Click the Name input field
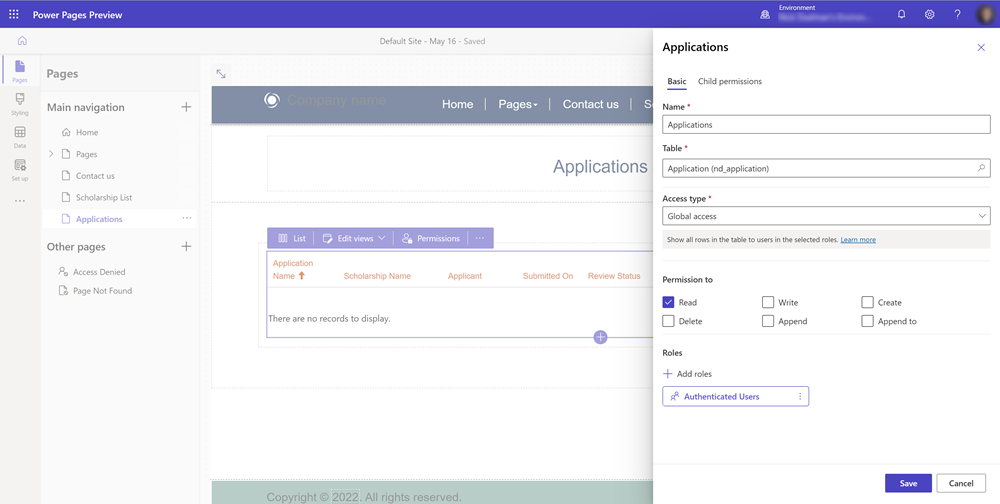1000x504 pixels. 826,125
